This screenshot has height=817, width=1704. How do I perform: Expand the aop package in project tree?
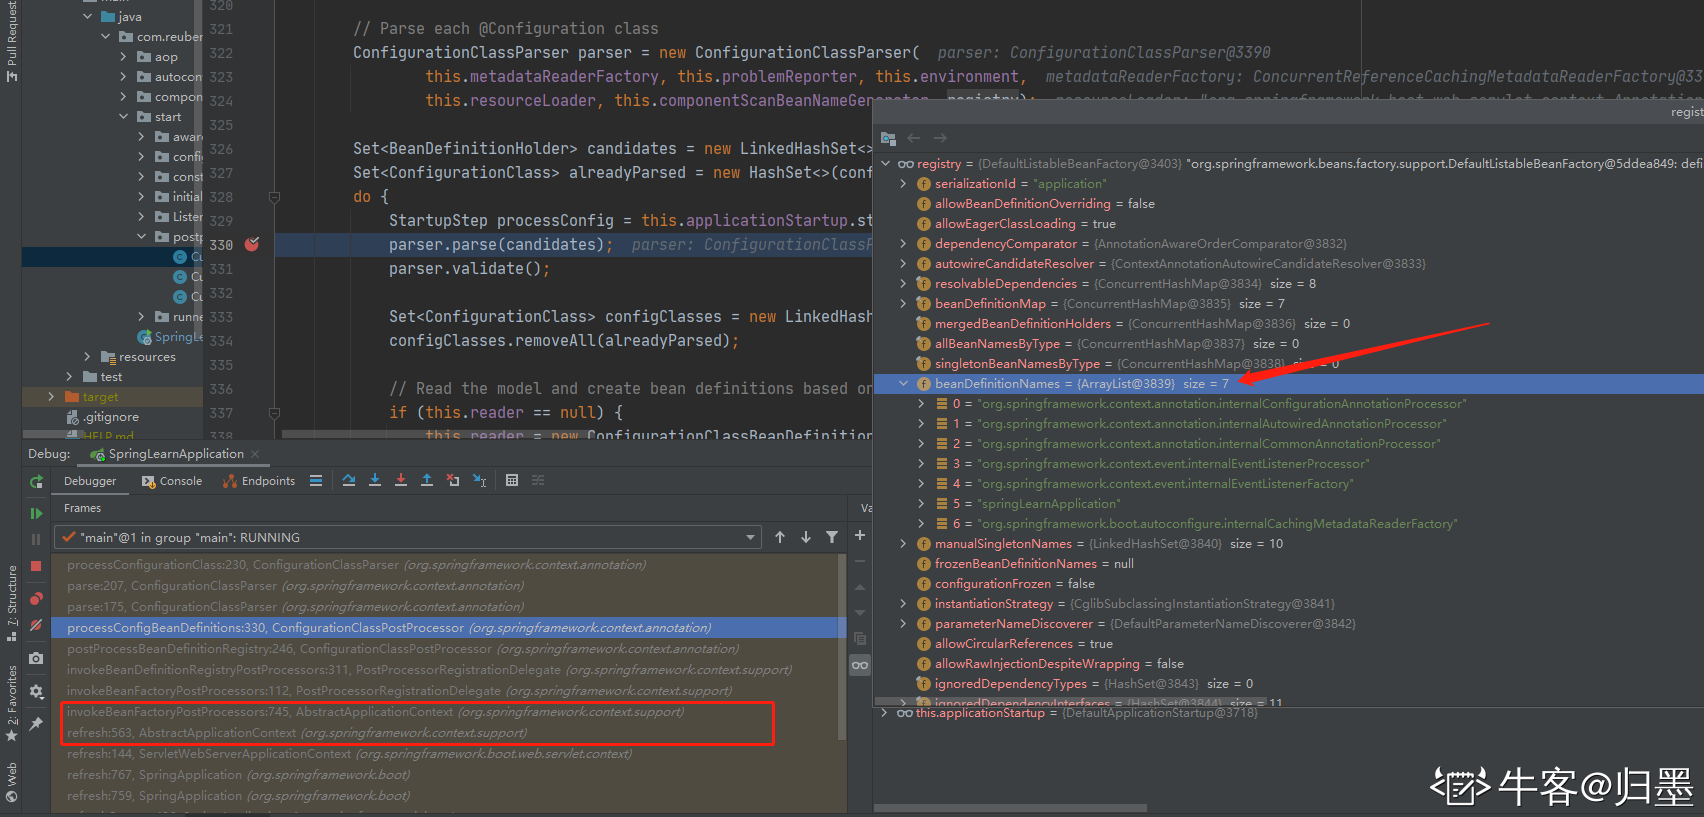click(x=124, y=57)
